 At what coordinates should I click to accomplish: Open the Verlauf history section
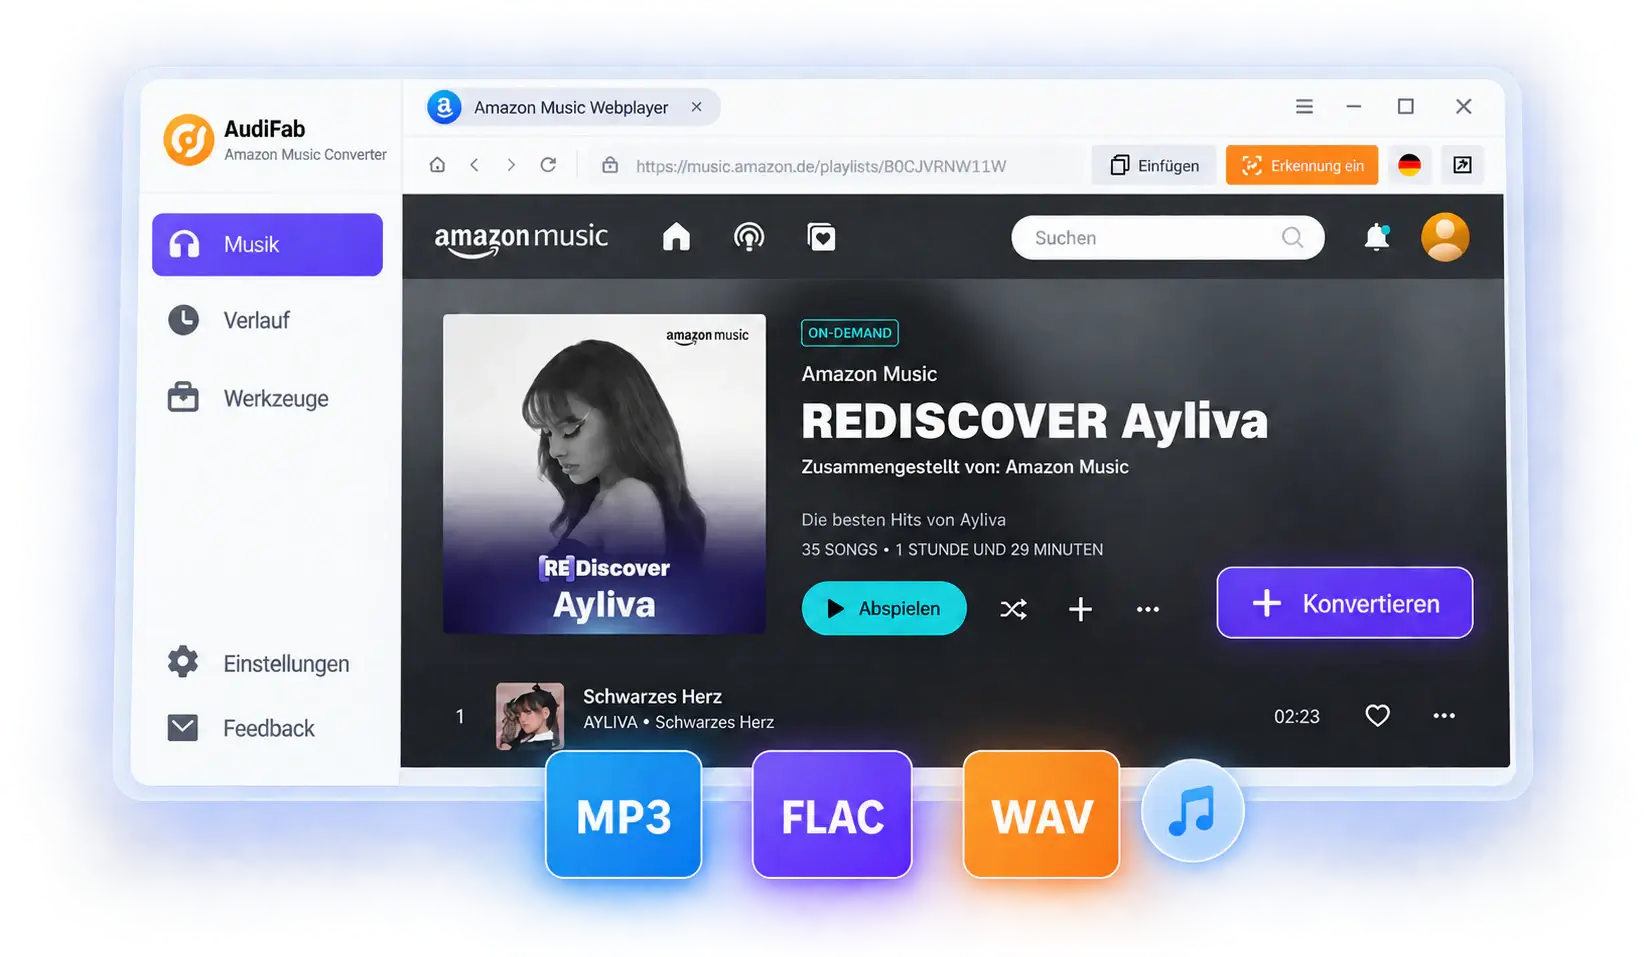click(229, 320)
